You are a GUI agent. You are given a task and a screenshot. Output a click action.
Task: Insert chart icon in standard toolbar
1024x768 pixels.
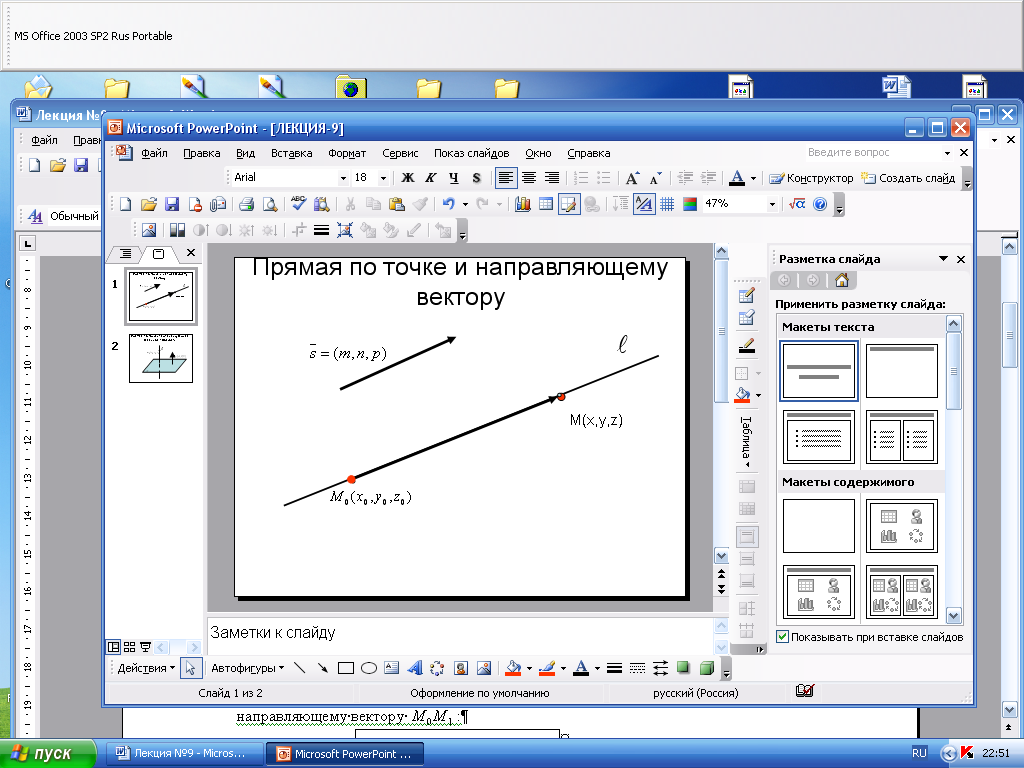[522, 204]
